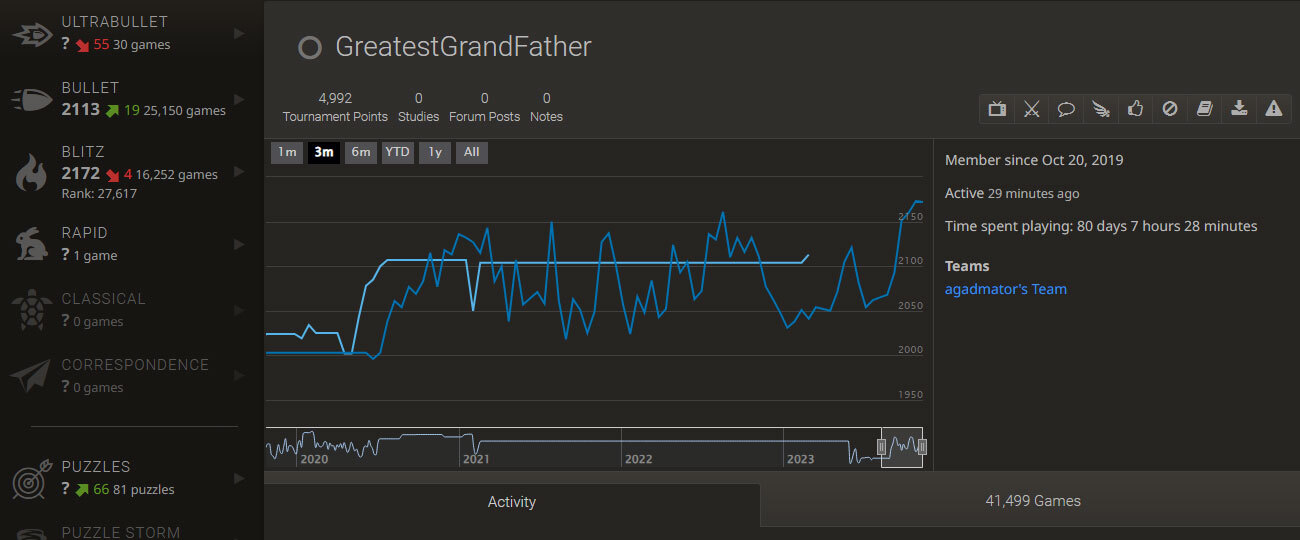The width and height of the screenshot is (1300, 540).
Task: Click the Rapid rabbit icon
Action: pos(31,244)
